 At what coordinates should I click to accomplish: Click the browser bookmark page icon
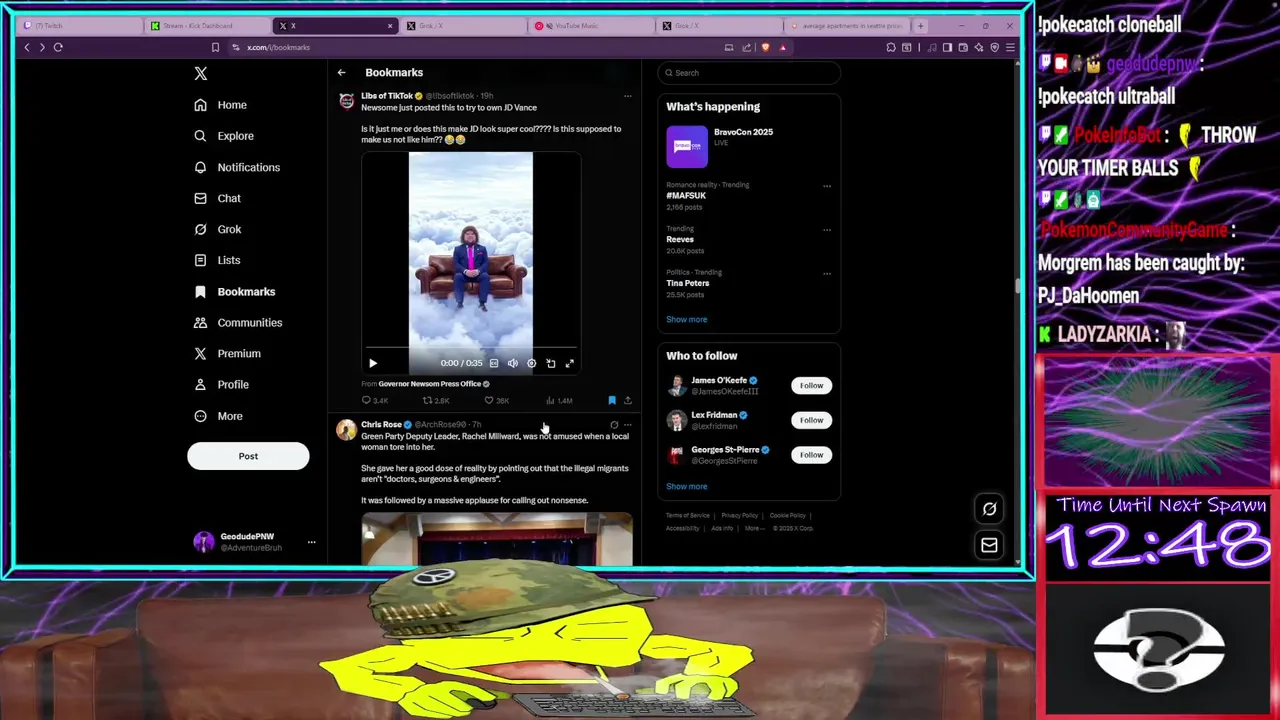pos(215,47)
